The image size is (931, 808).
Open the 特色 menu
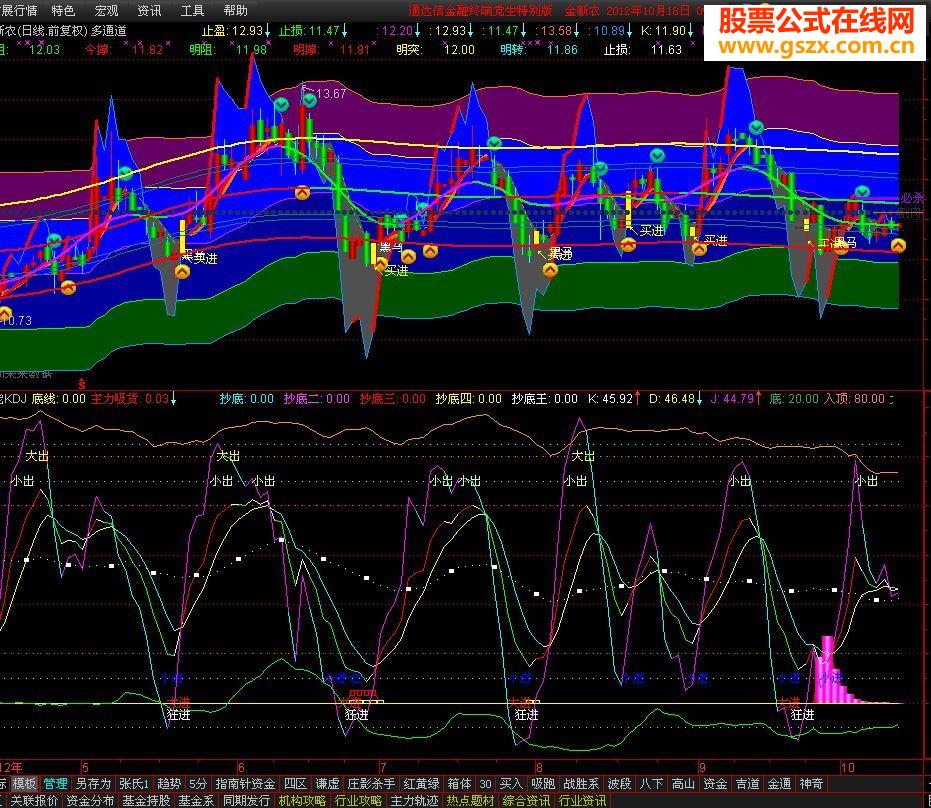point(63,11)
